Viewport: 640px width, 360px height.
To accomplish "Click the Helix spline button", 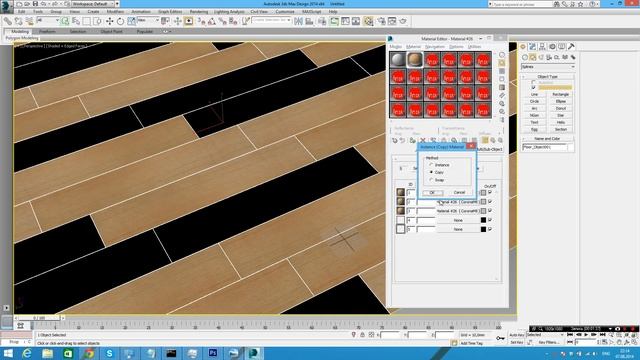I will pyautogui.click(x=561, y=122).
